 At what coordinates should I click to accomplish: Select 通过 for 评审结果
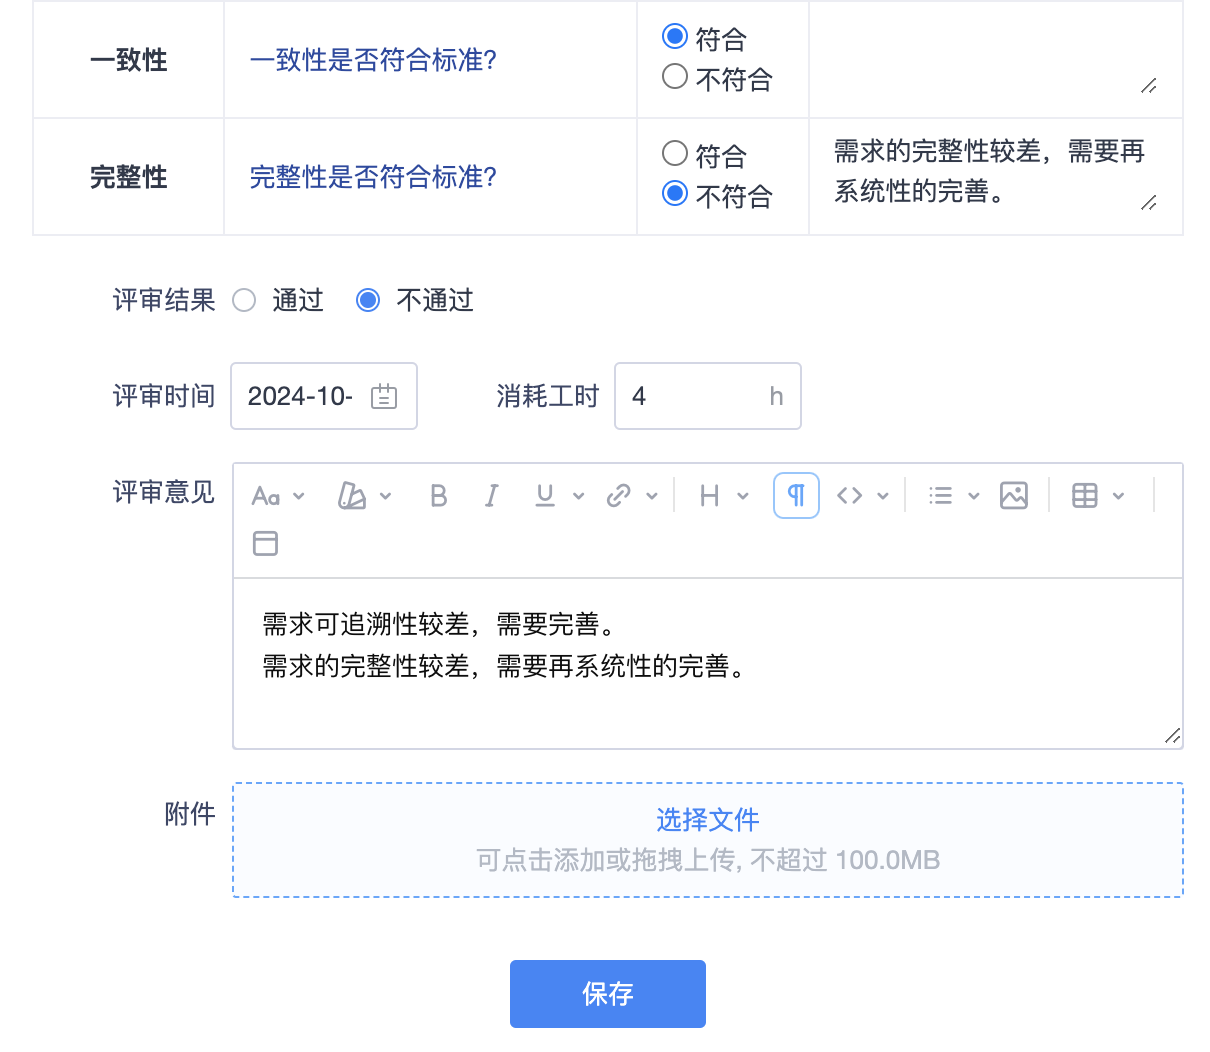(x=245, y=300)
